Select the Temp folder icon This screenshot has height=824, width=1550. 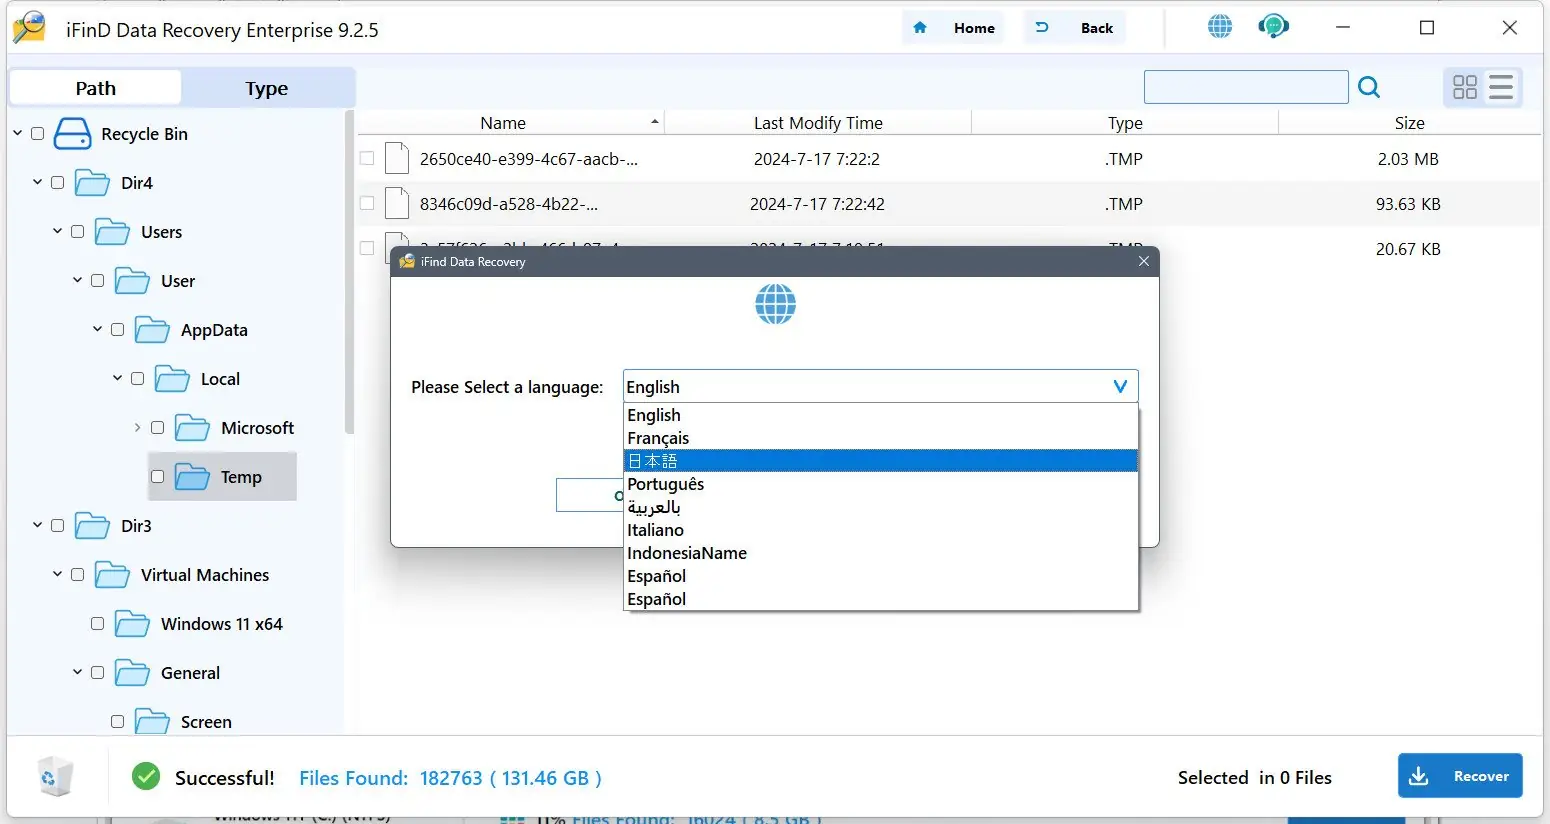pyautogui.click(x=192, y=477)
